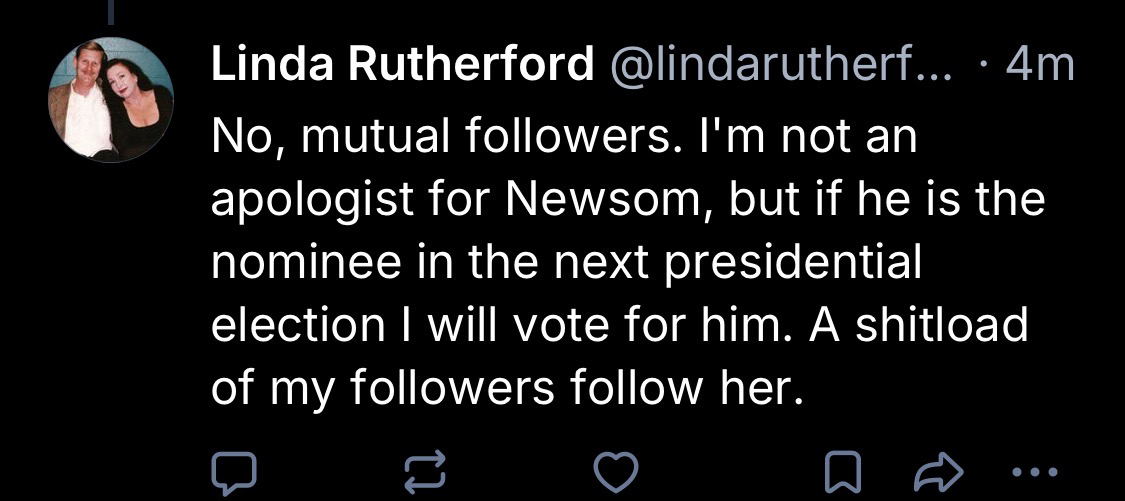Click the man in the profile photo

click(x=86, y=100)
